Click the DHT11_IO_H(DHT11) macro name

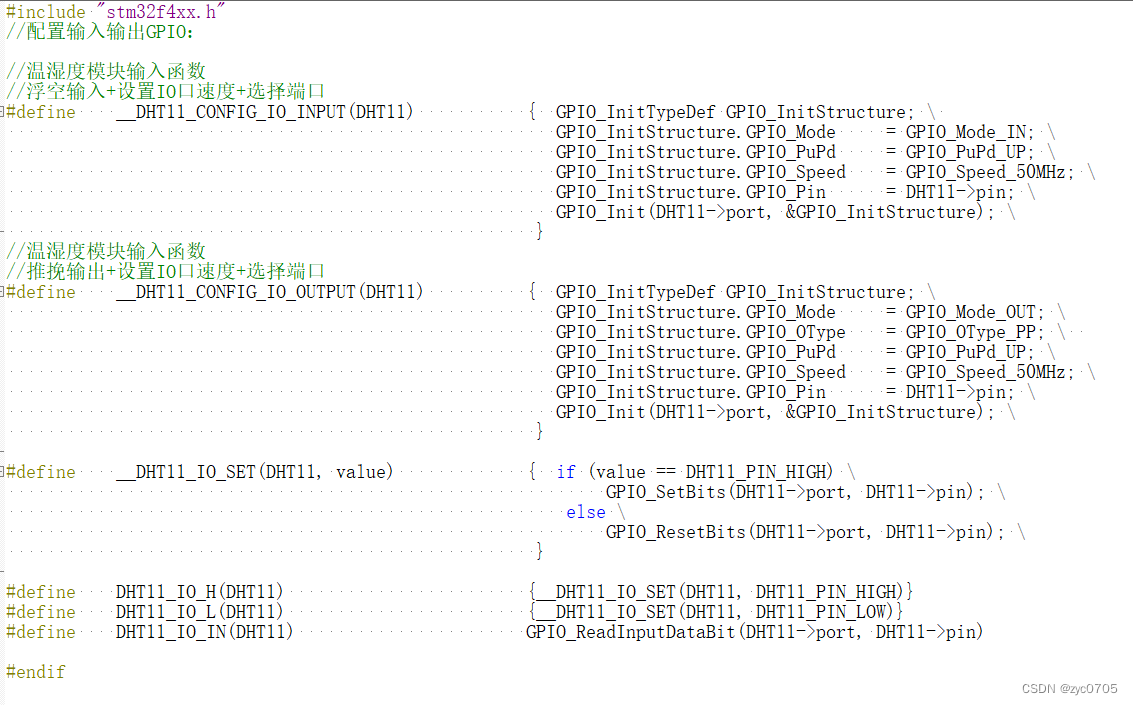199,592
